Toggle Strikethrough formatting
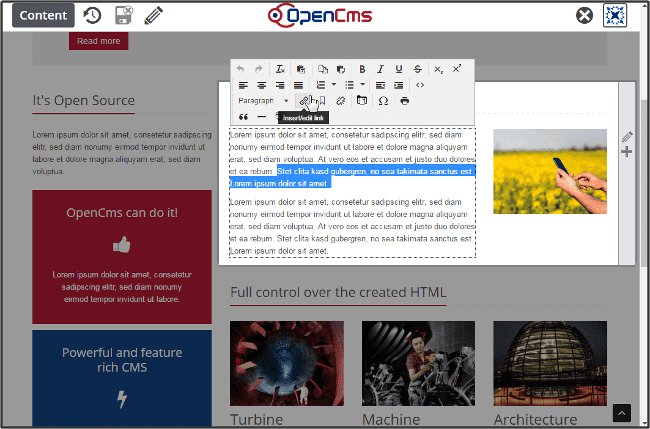The width and height of the screenshot is (650, 429). point(417,69)
